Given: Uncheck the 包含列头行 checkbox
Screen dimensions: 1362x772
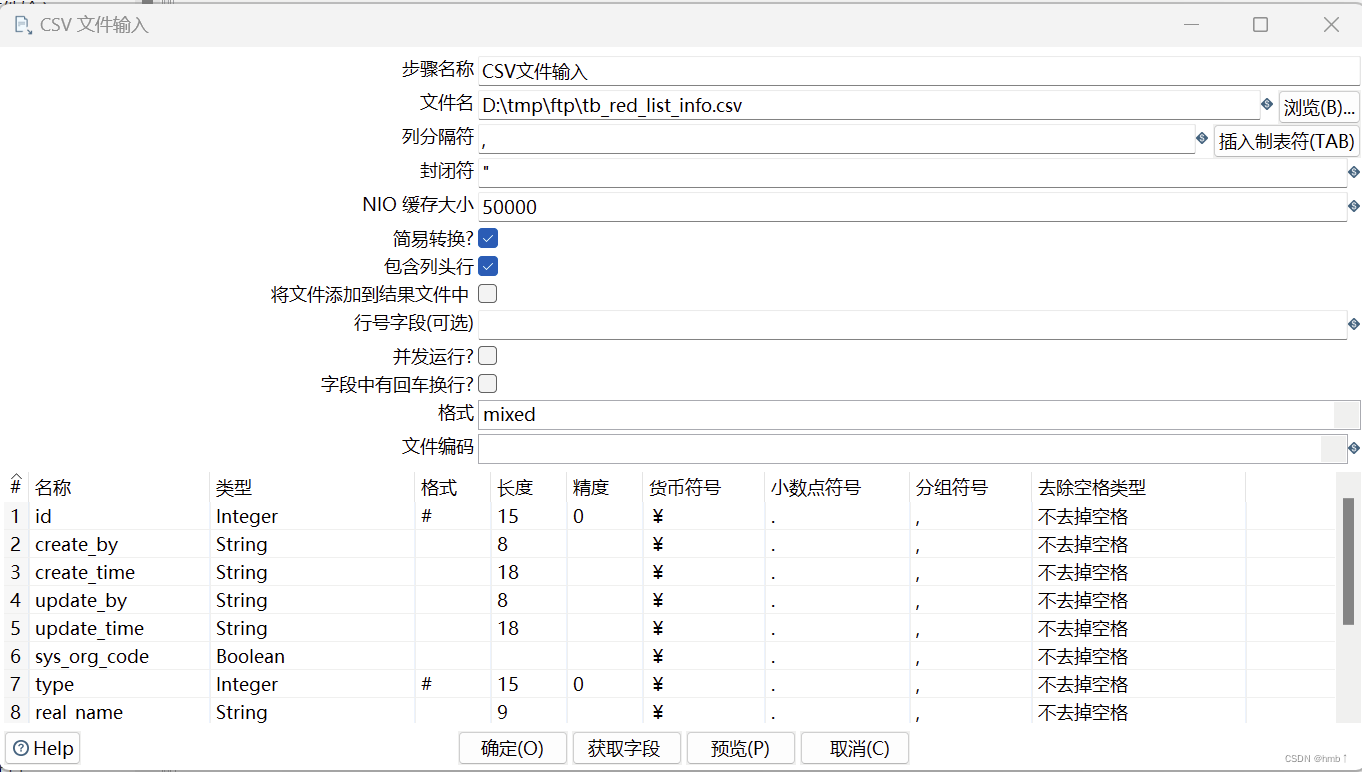Looking at the screenshot, I should tap(488, 267).
